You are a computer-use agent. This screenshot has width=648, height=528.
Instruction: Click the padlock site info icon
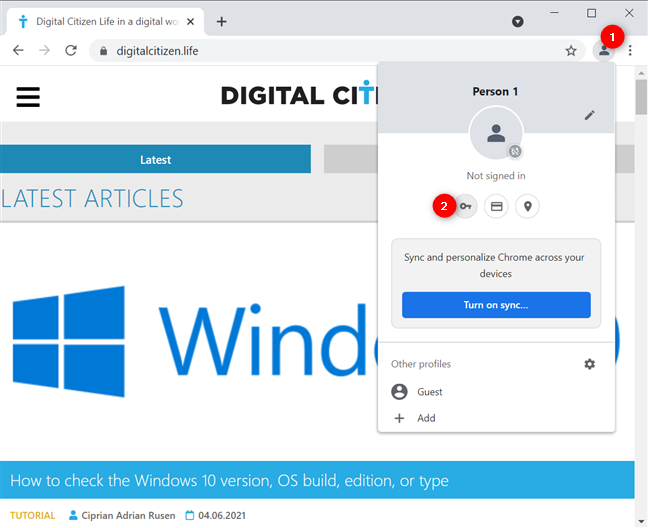pyautogui.click(x=104, y=51)
